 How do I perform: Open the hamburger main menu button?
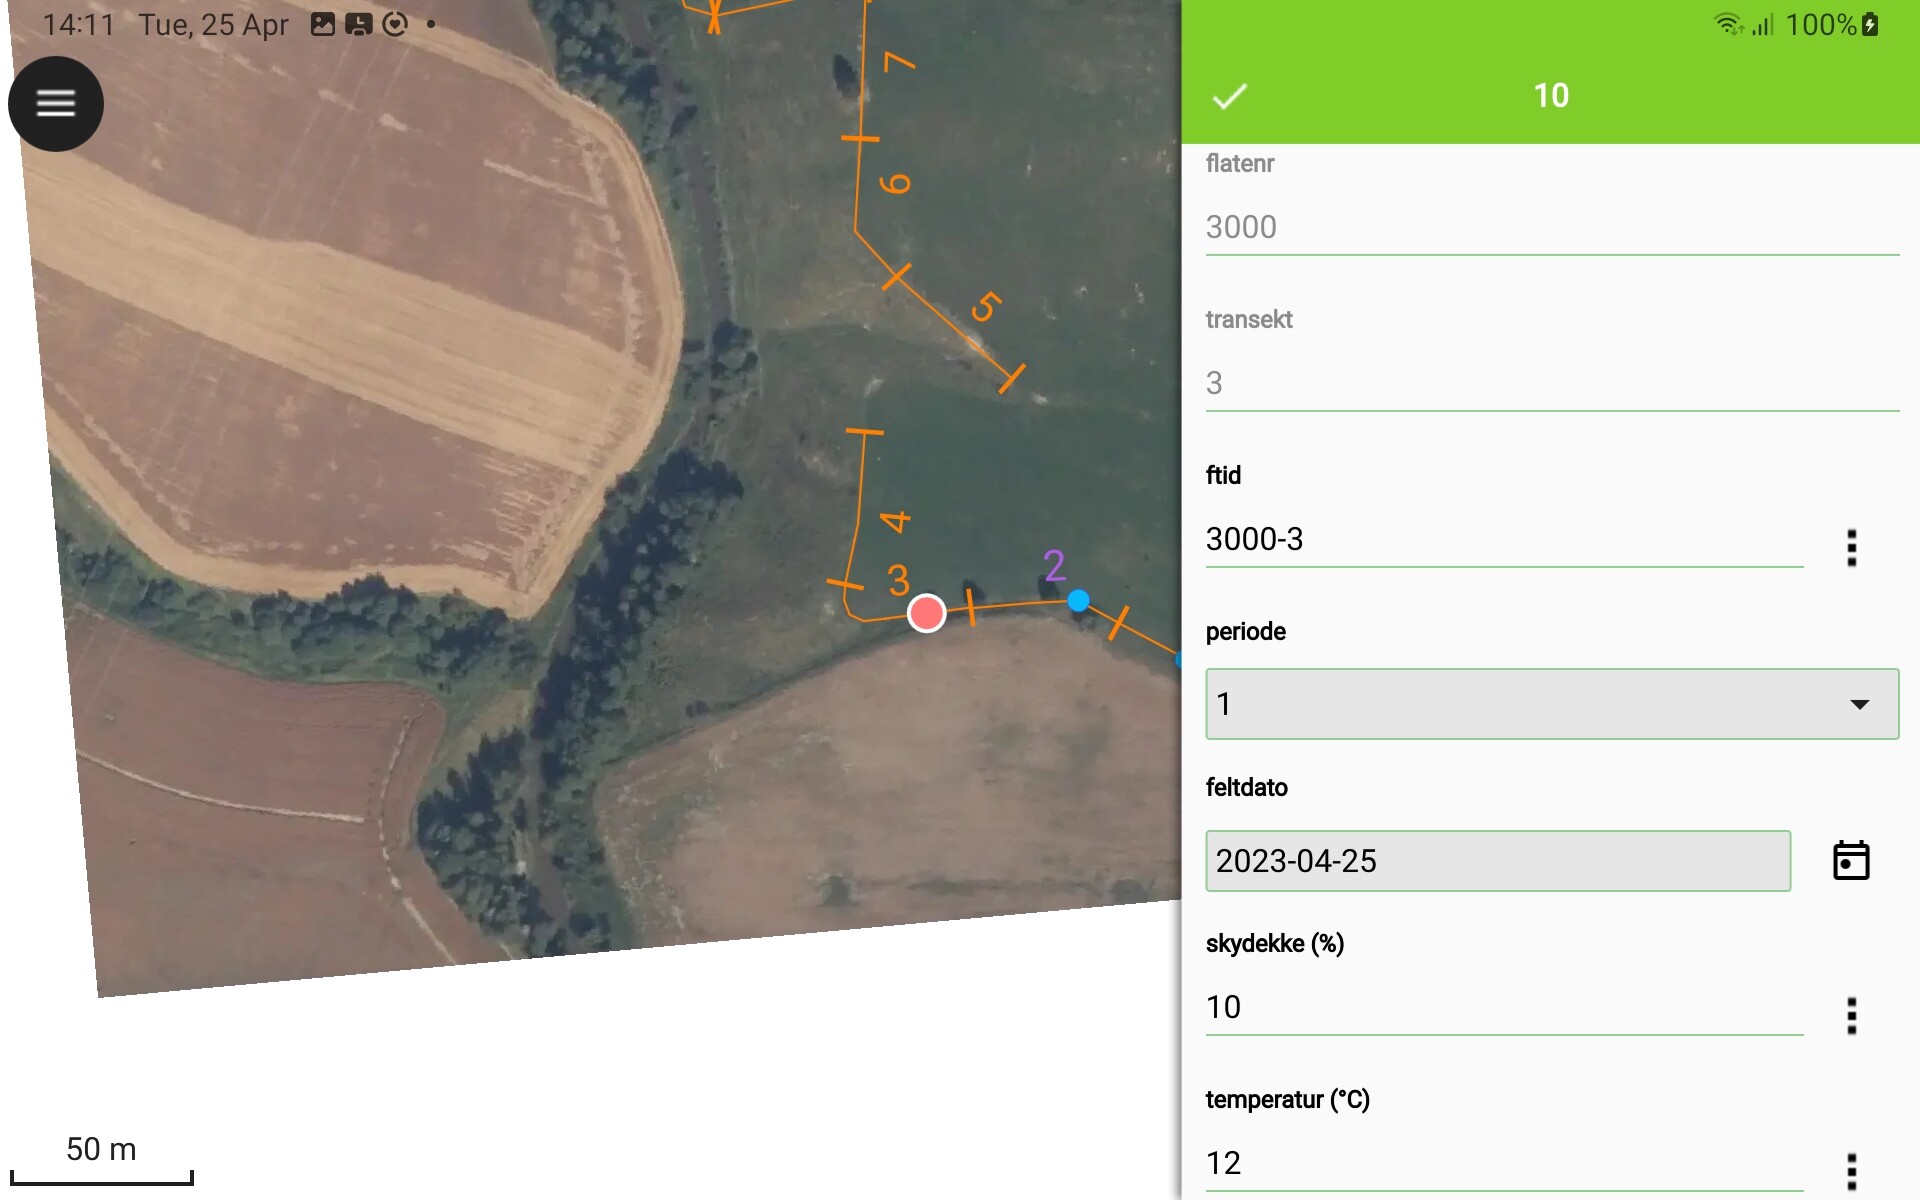(56, 103)
